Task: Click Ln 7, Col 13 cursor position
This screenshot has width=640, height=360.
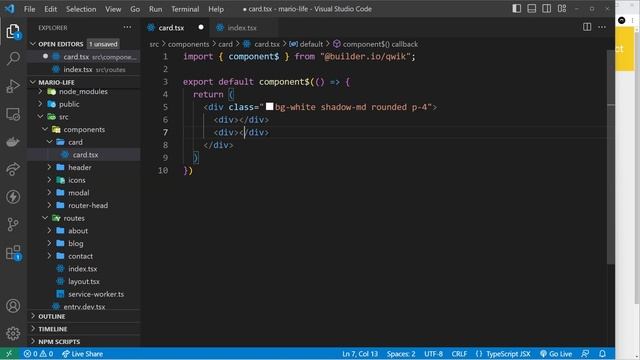Action: pyautogui.click(x=360, y=354)
